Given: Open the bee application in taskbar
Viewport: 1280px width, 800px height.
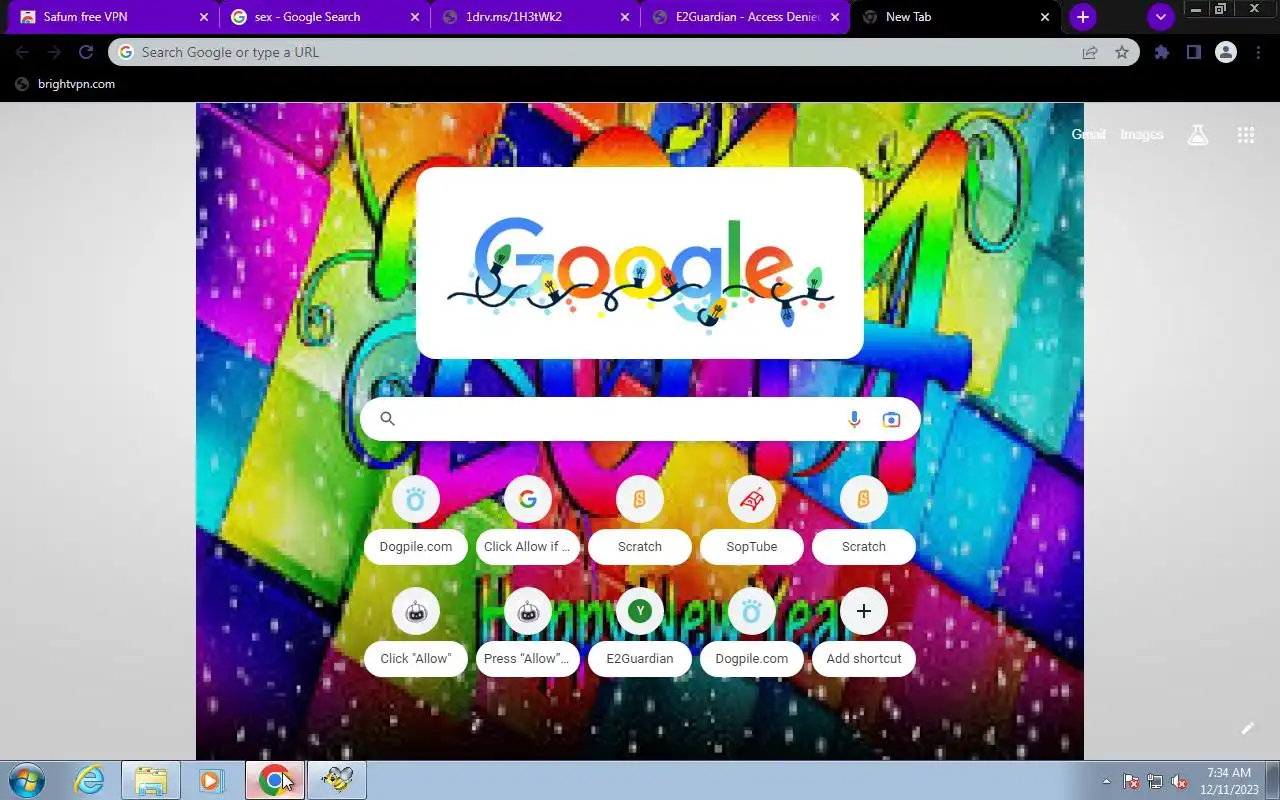Looking at the screenshot, I should [x=337, y=780].
